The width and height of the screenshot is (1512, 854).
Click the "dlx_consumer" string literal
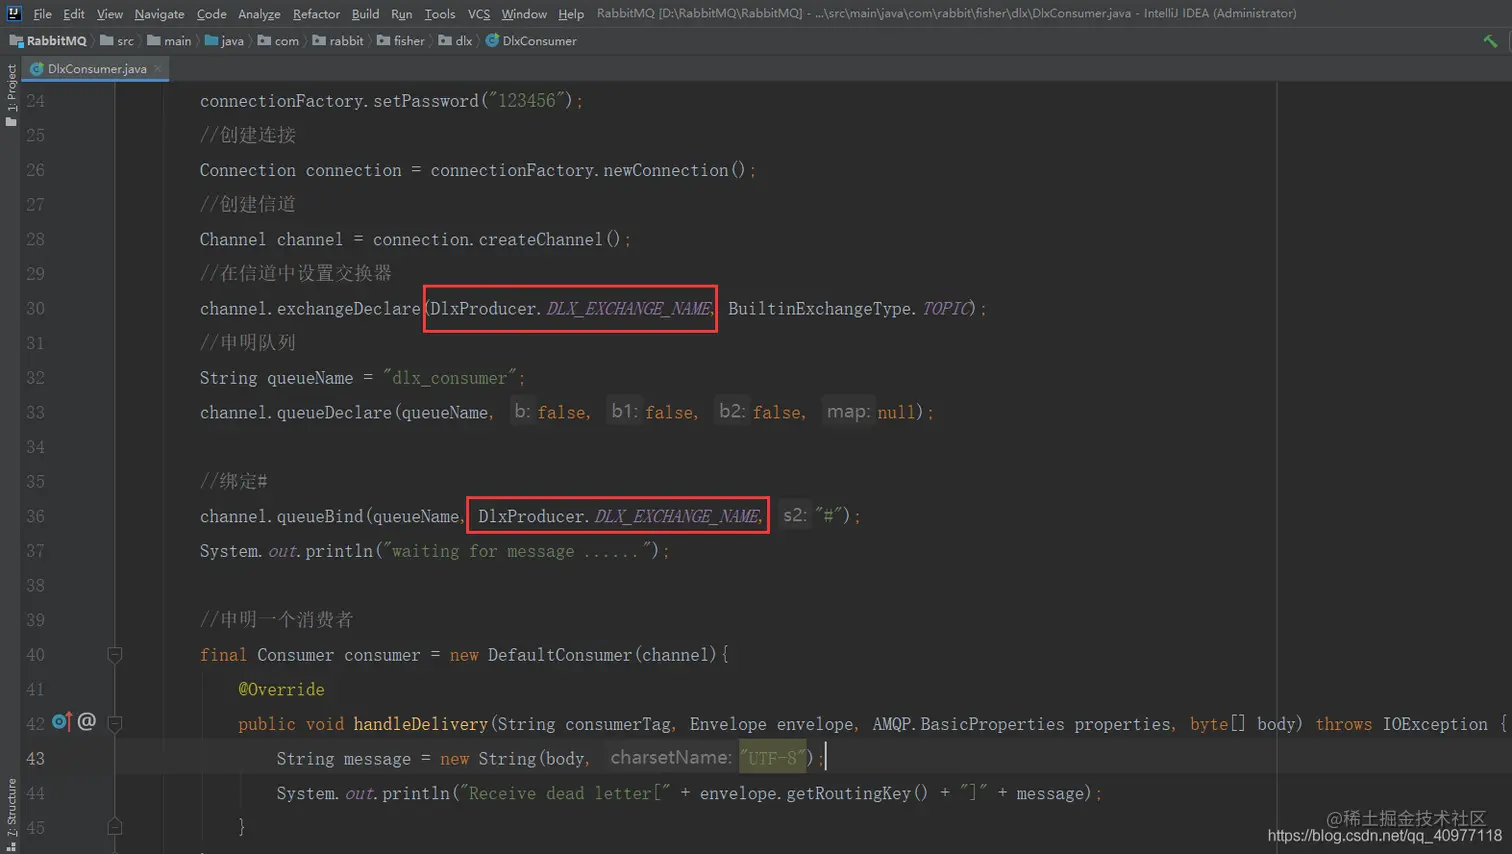coord(450,378)
